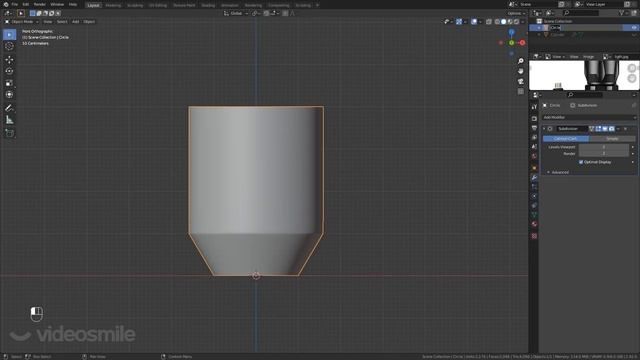Toggle Subdivision modifier edit mode display
Screen dimensions: 640x360
pos(598,129)
